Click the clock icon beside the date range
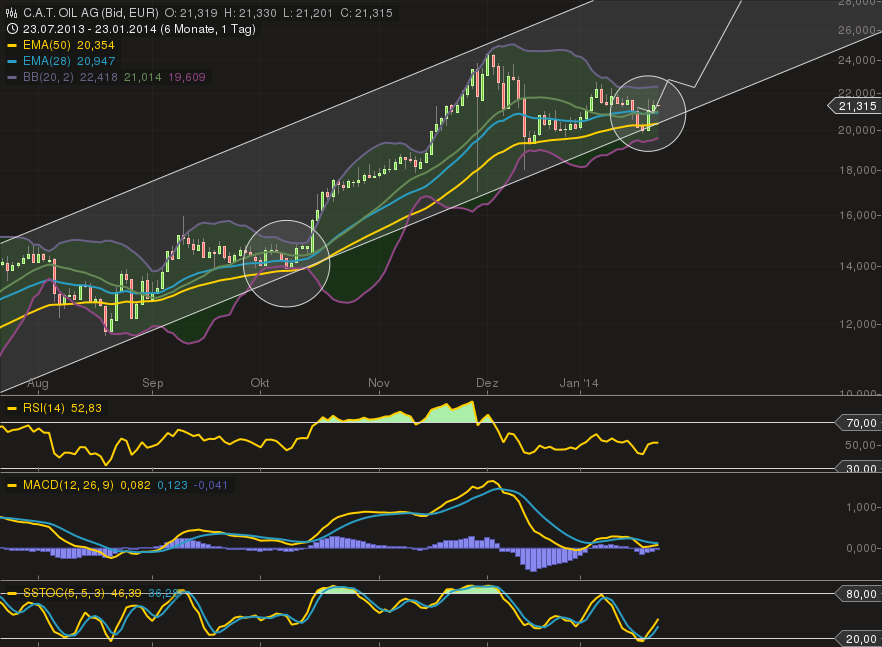The image size is (882, 647). (x=11, y=29)
